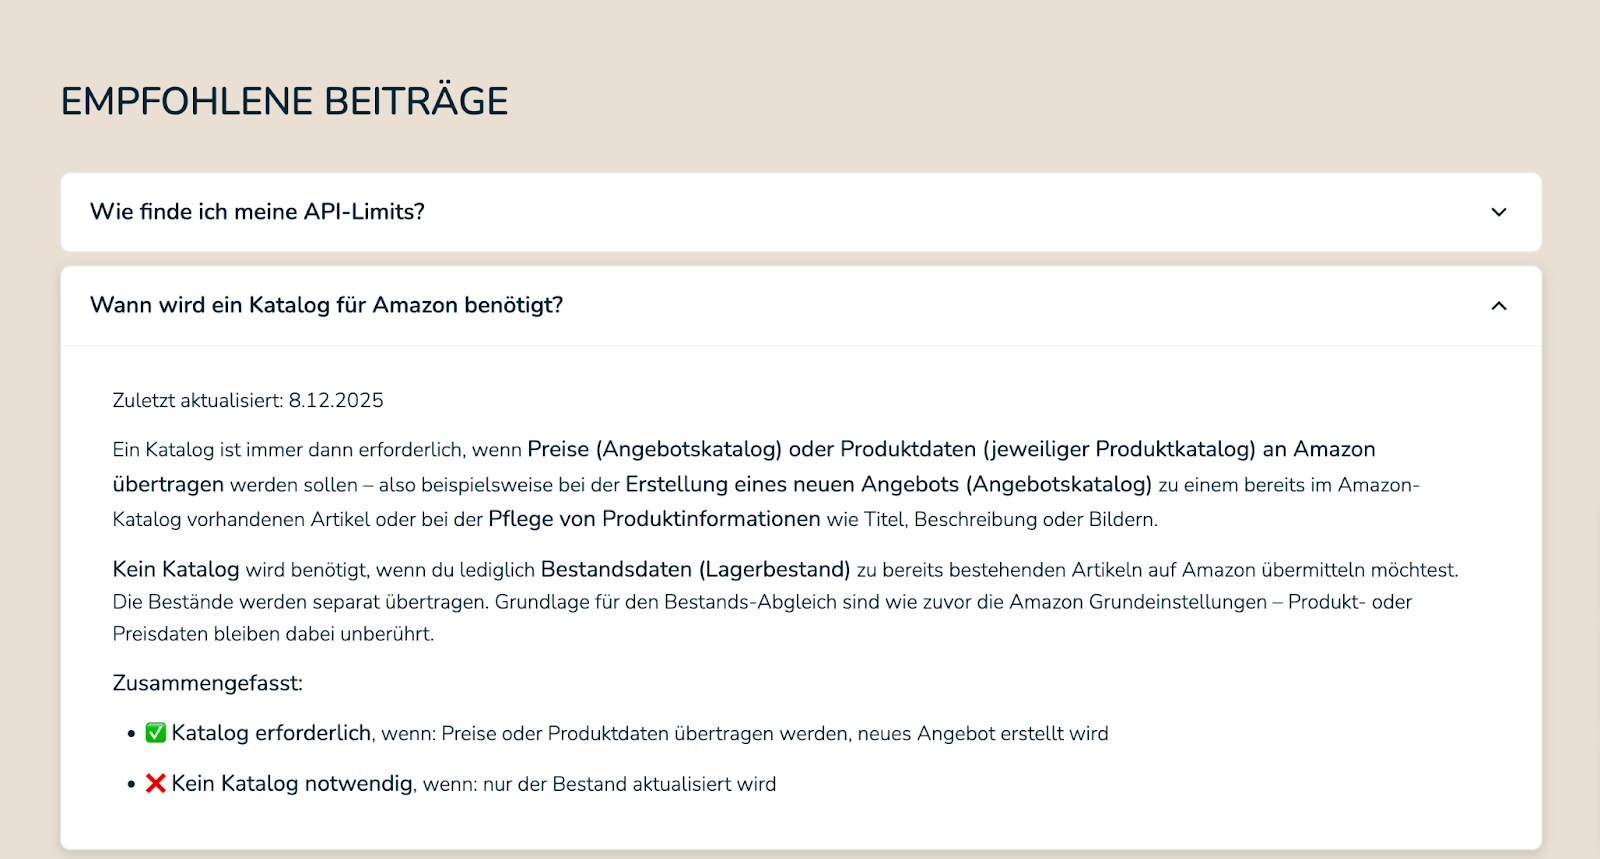Click 'Erstellung eines neuen Angebots (Angebotskatalog)' phrase
Screen dimensions: 1600x859
click(888, 484)
